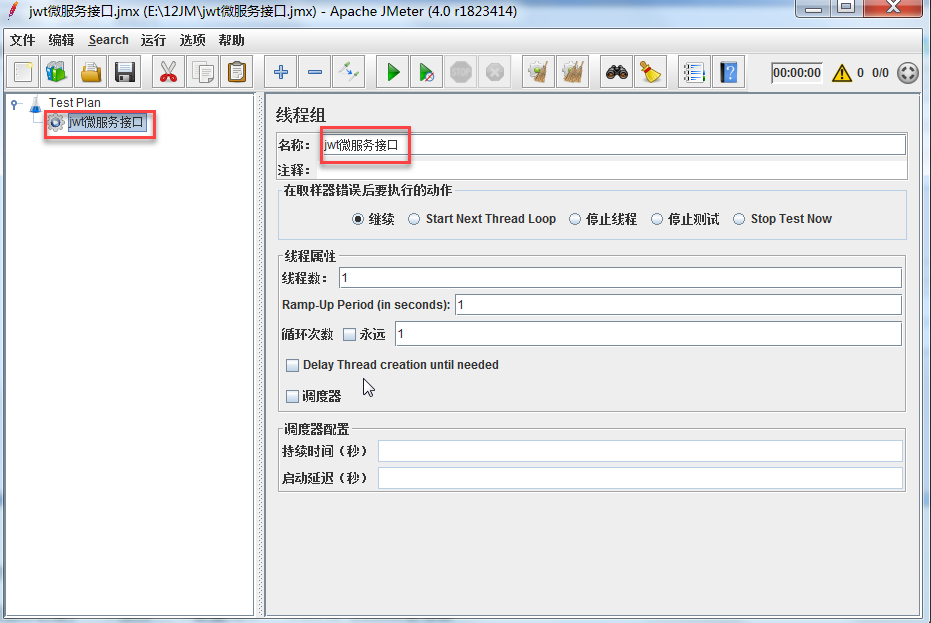Click the 线程数 input field
This screenshot has height=623, width=931.
coord(620,277)
